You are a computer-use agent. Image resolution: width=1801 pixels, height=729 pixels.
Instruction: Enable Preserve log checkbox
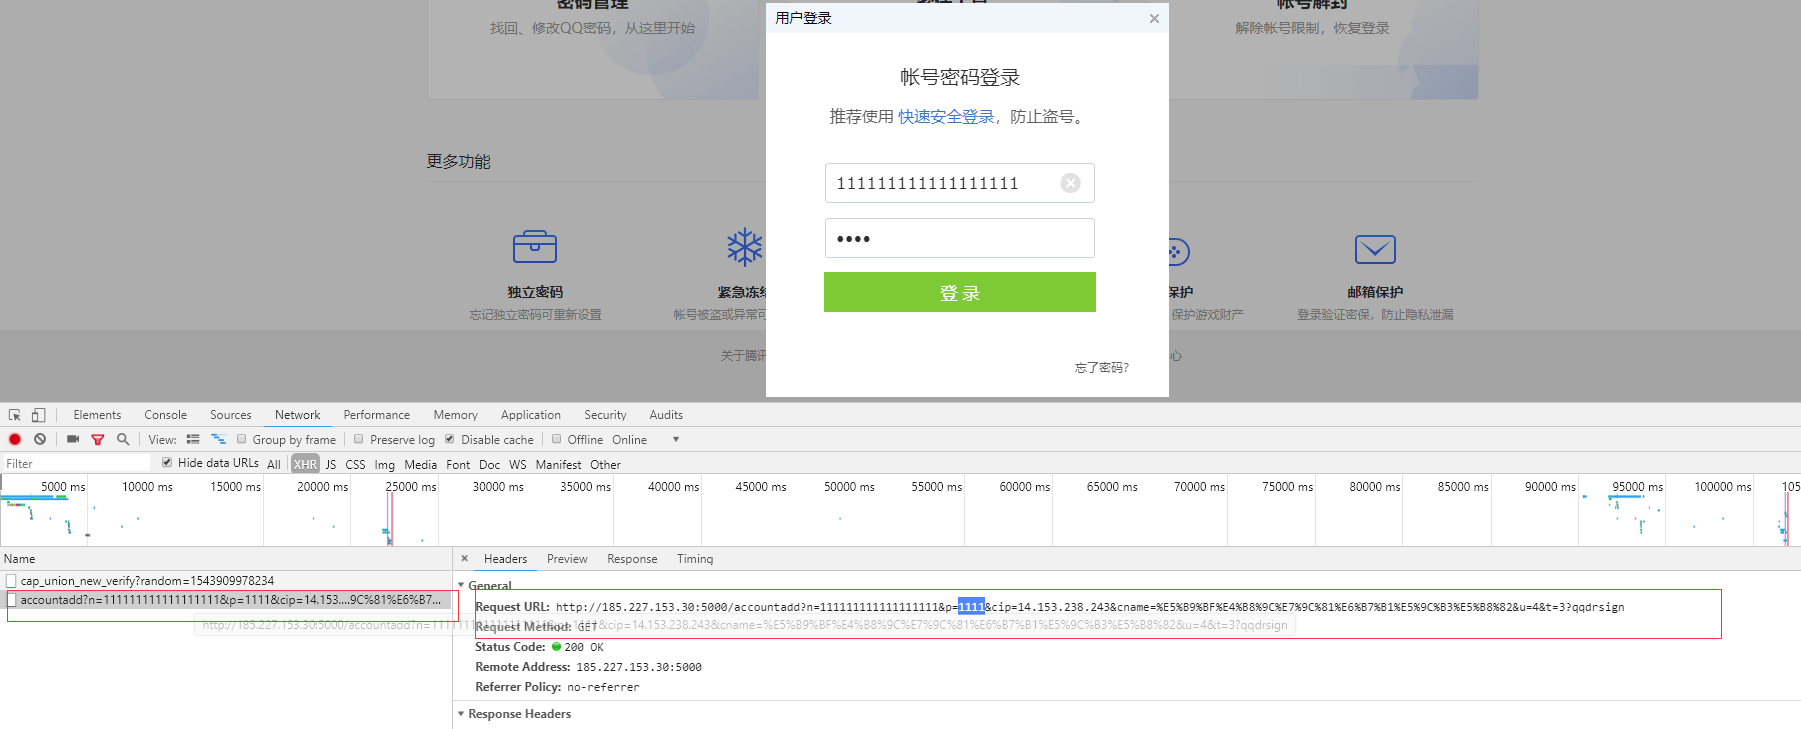click(x=359, y=439)
